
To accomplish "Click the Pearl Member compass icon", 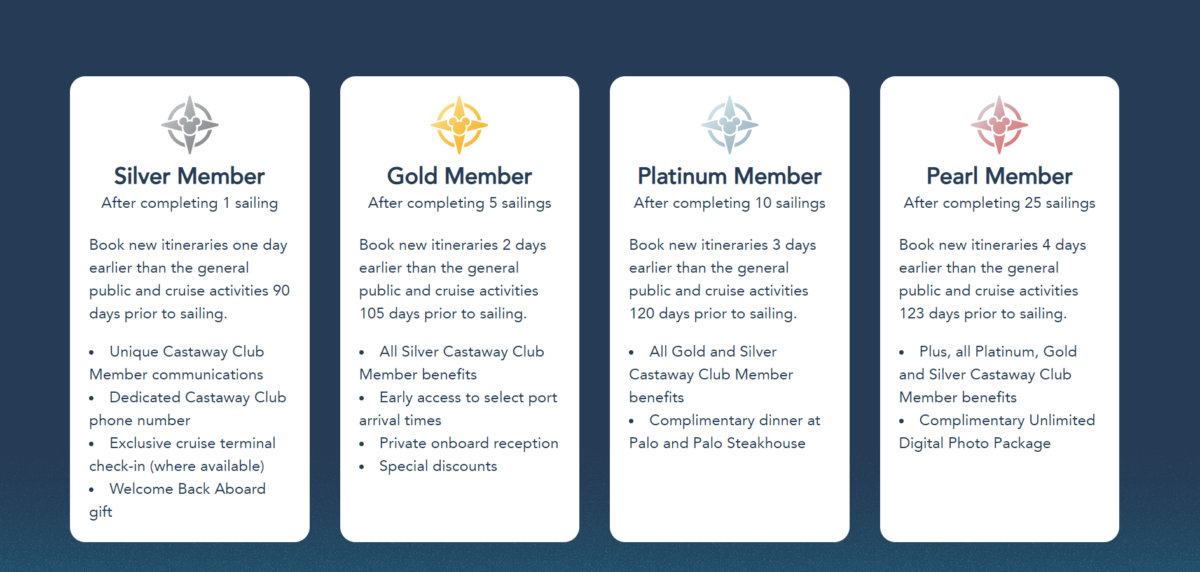I will [999, 125].
